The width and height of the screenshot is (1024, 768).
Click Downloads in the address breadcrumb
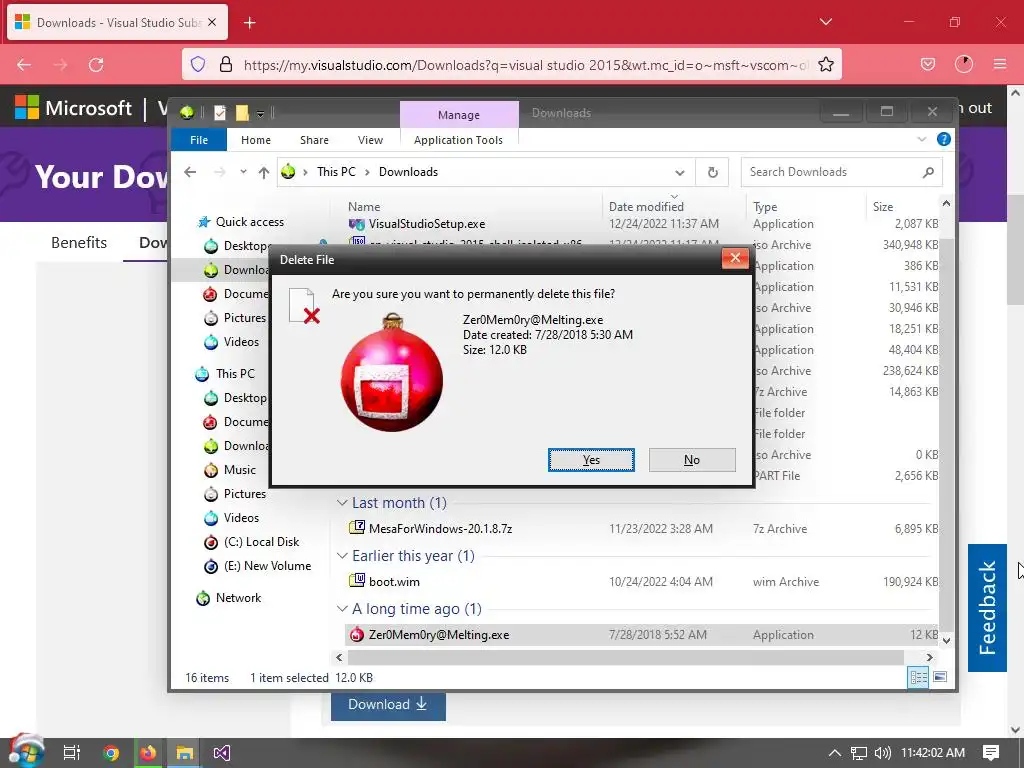click(x=408, y=172)
